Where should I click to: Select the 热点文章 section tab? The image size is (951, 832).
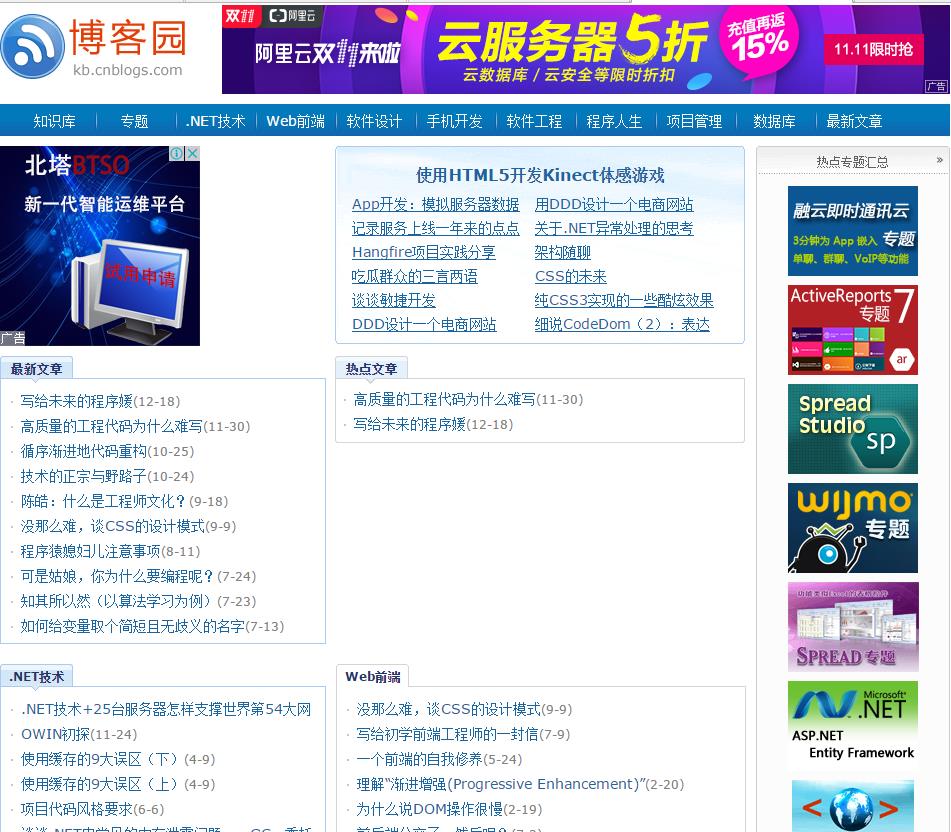371,369
